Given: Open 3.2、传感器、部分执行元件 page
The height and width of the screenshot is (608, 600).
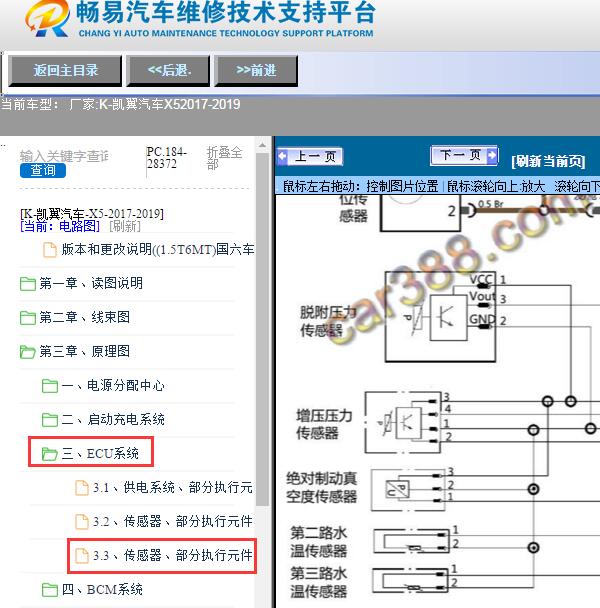Looking at the screenshot, I should (173, 522).
